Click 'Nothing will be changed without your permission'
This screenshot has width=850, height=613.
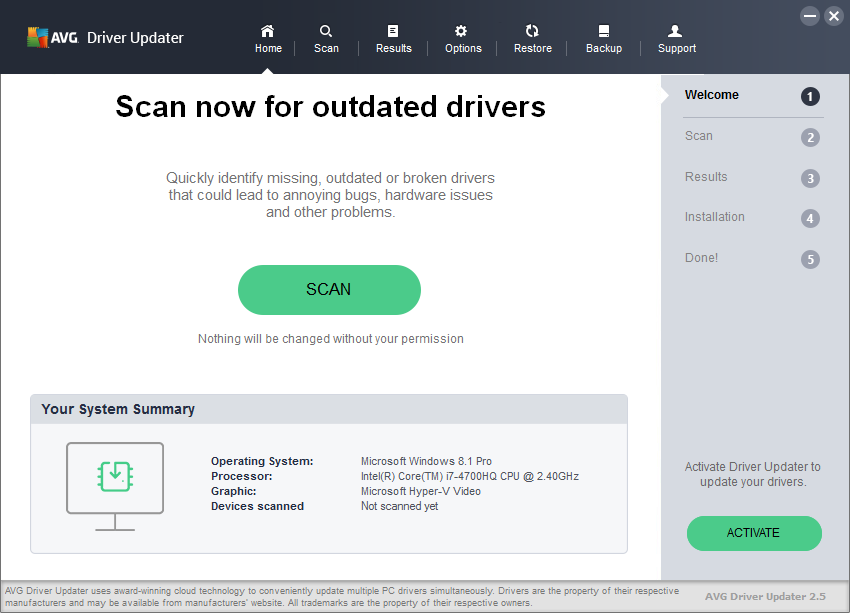331,339
